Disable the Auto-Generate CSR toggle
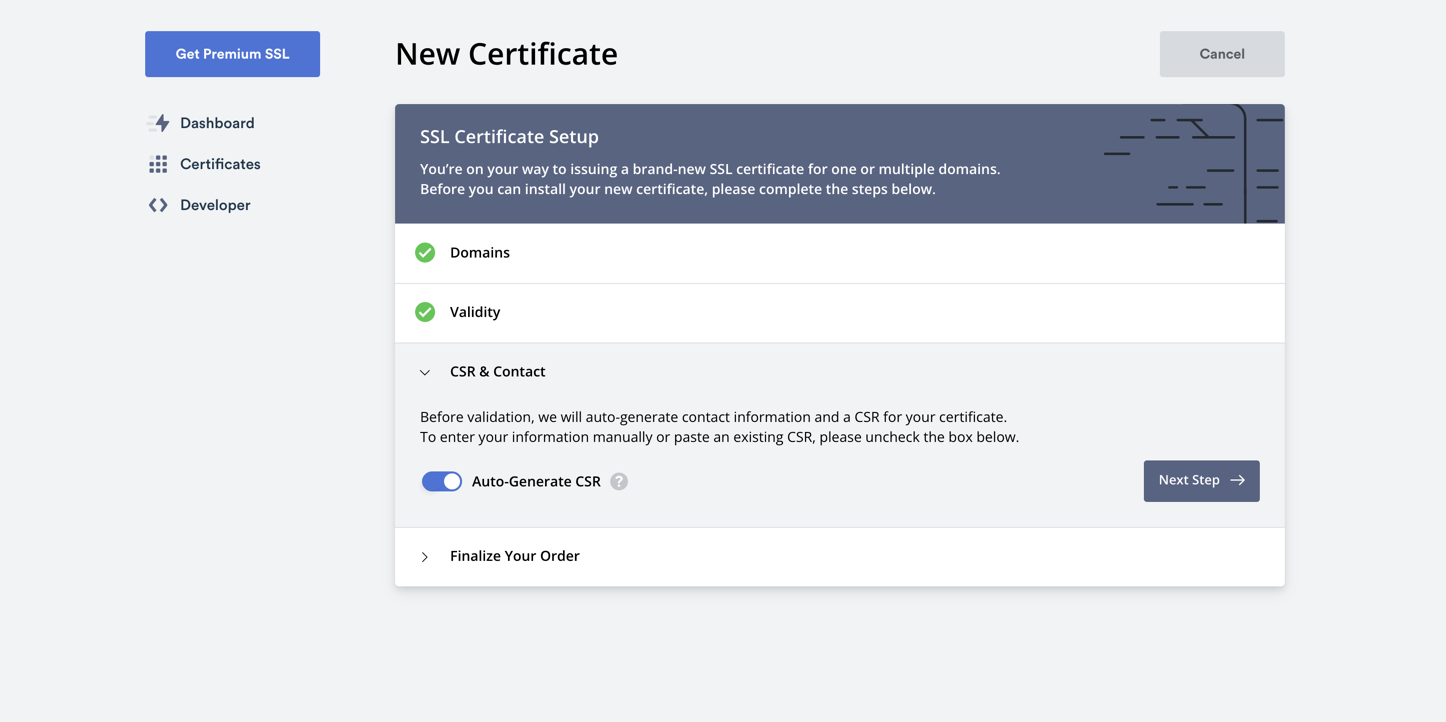The height and width of the screenshot is (722, 1446). coord(442,482)
